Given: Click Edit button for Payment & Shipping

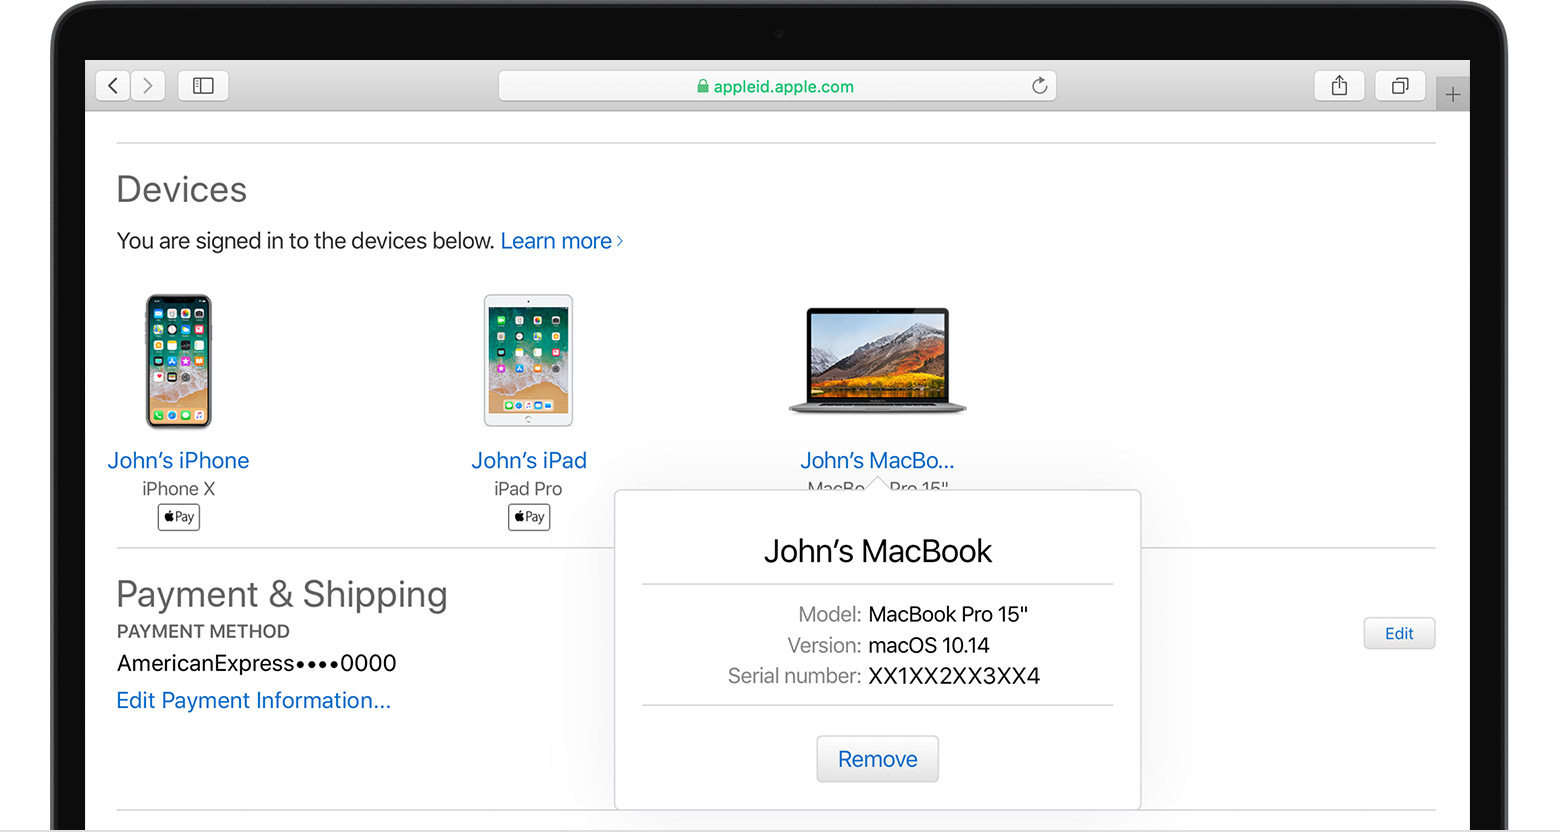Looking at the screenshot, I should 1399,633.
